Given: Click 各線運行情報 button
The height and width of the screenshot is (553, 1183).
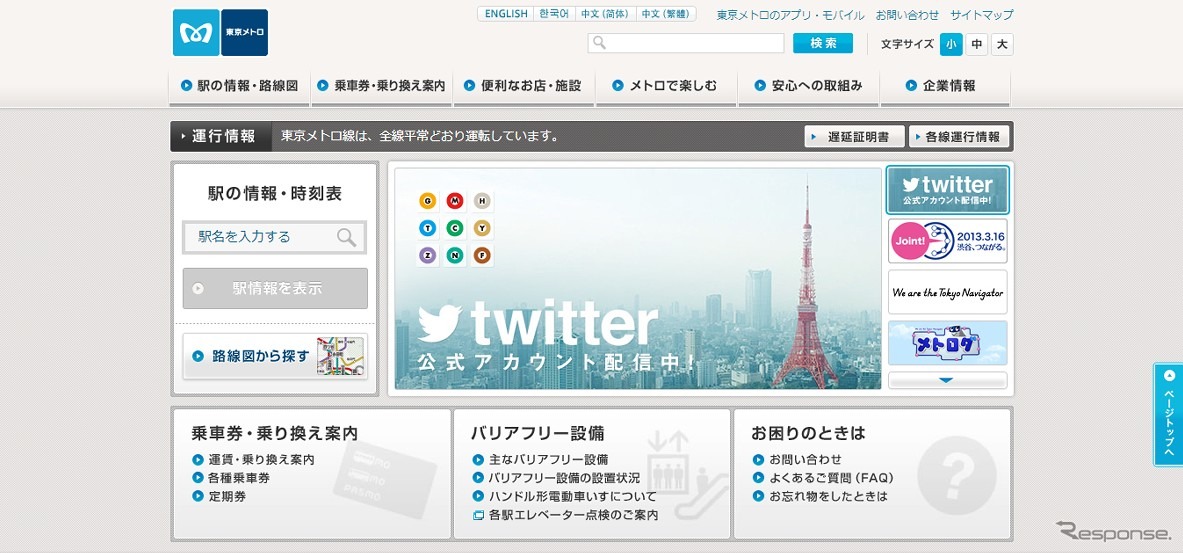Looking at the screenshot, I should 958,137.
